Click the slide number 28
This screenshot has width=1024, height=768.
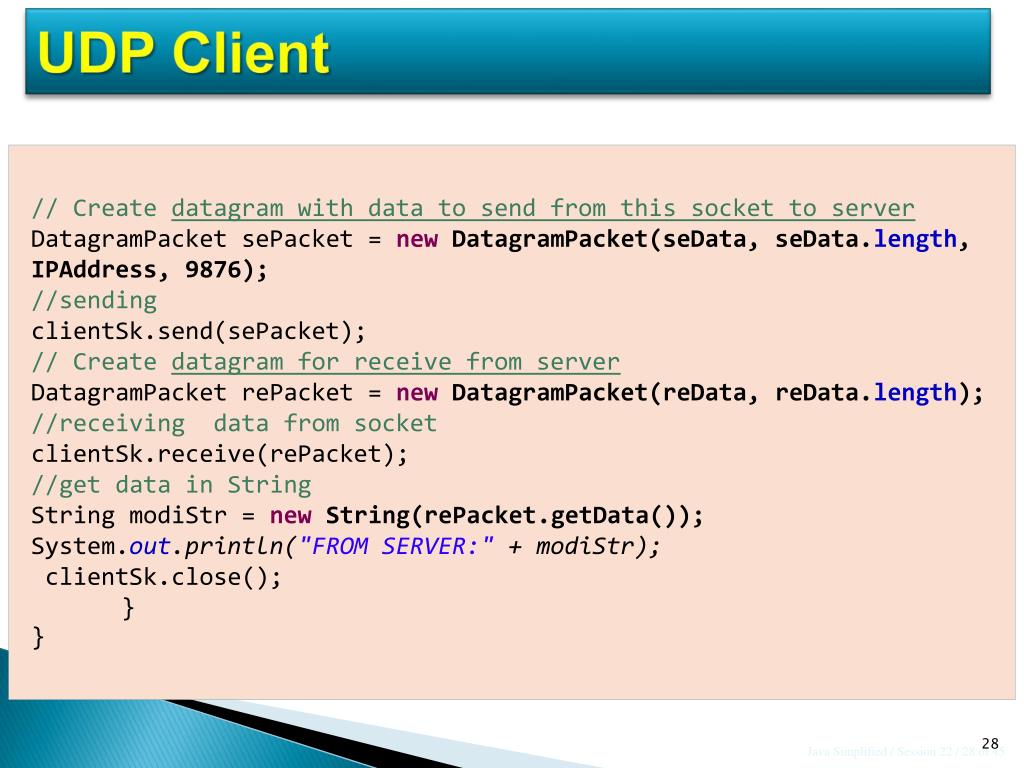tap(990, 743)
